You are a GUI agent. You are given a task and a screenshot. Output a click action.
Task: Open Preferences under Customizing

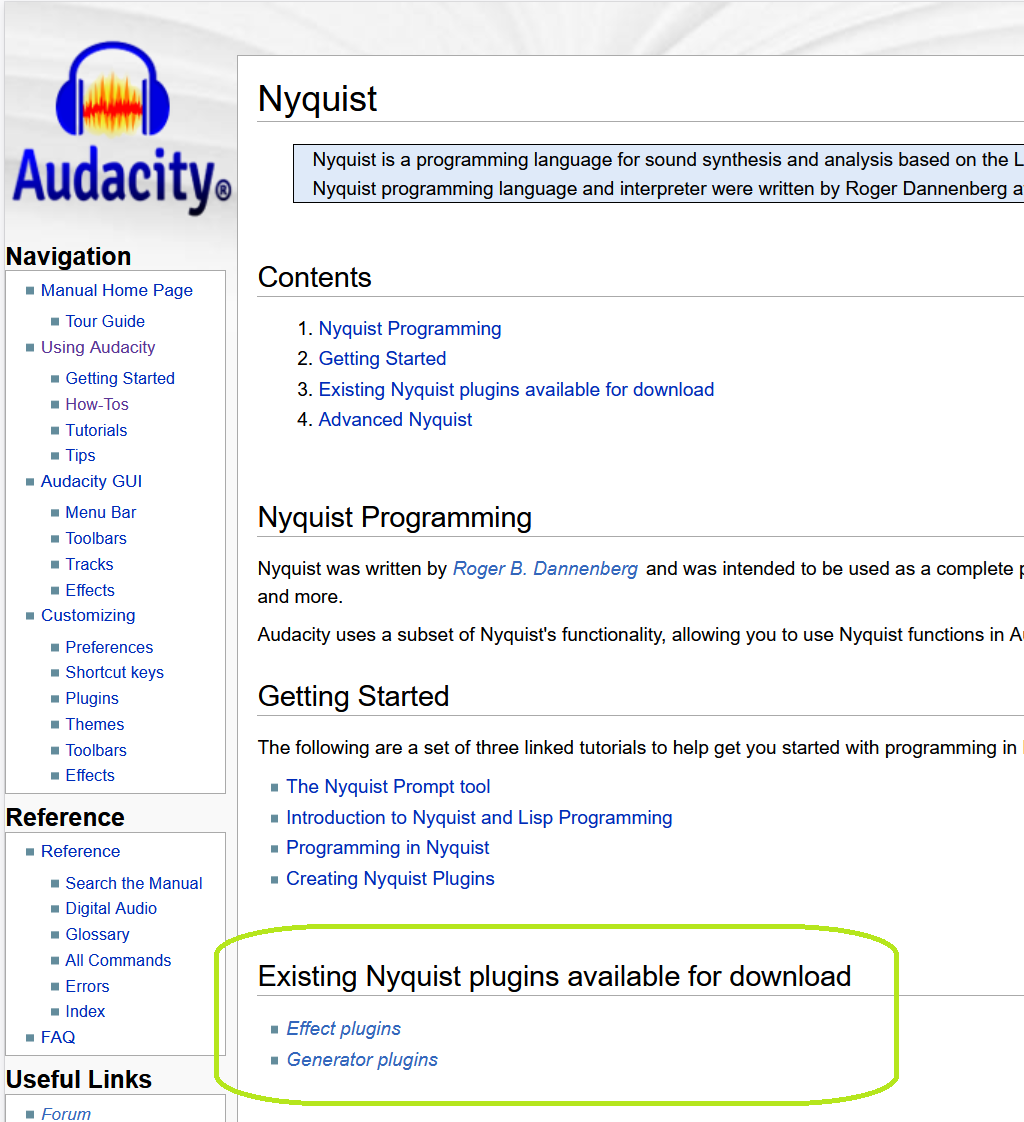(x=109, y=647)
